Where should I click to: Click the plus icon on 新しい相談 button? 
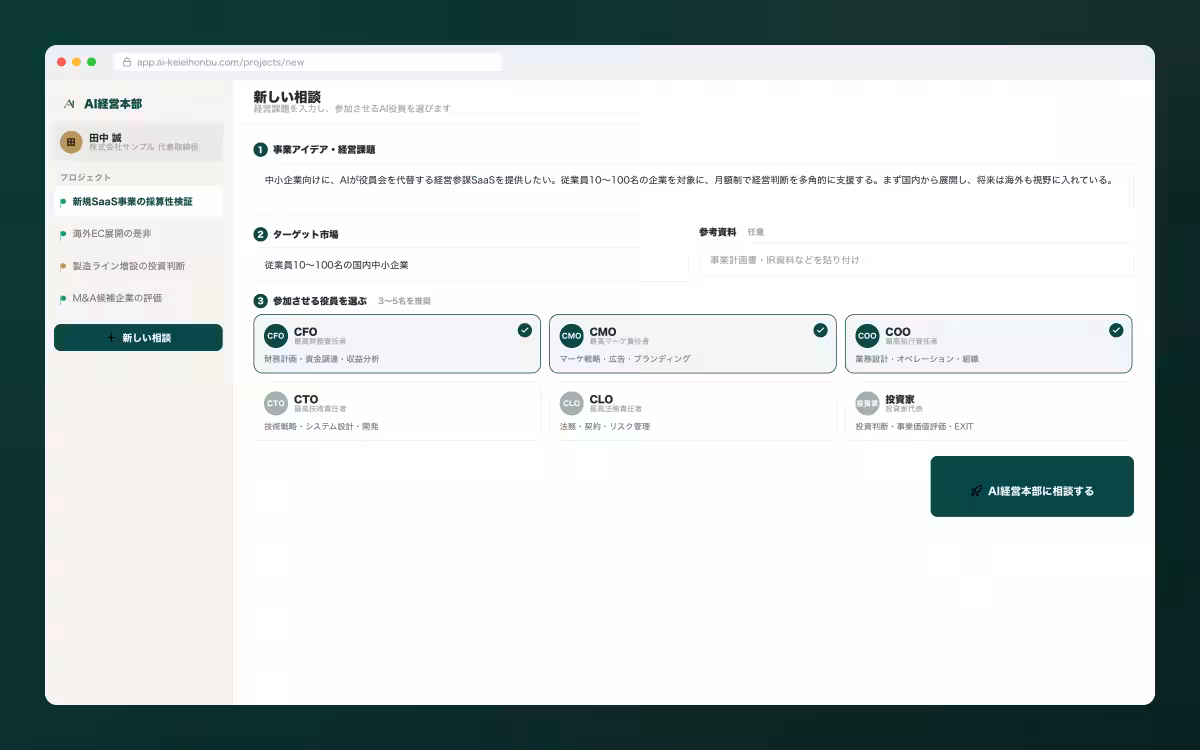pos(111,338)
